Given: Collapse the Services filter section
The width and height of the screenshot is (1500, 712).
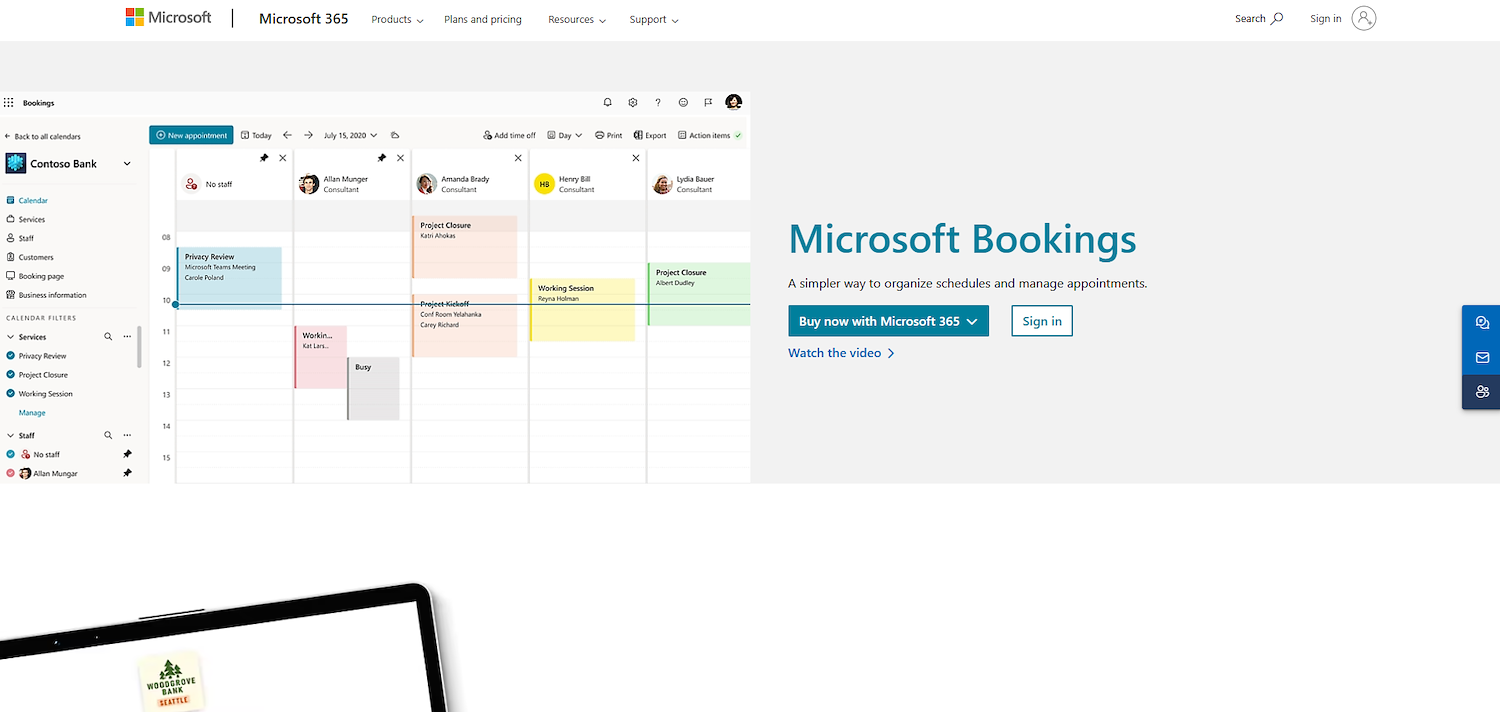Looking at the screenshot, I should (10, 337).
